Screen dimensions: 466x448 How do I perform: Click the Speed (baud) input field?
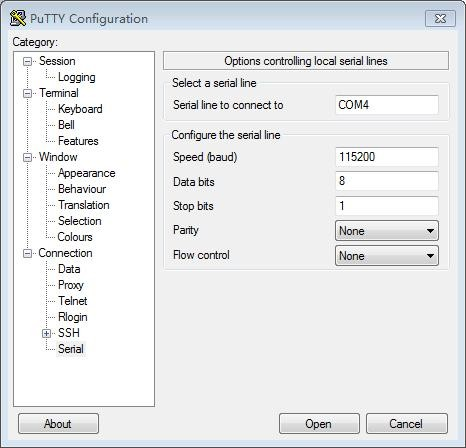point(387,157)
